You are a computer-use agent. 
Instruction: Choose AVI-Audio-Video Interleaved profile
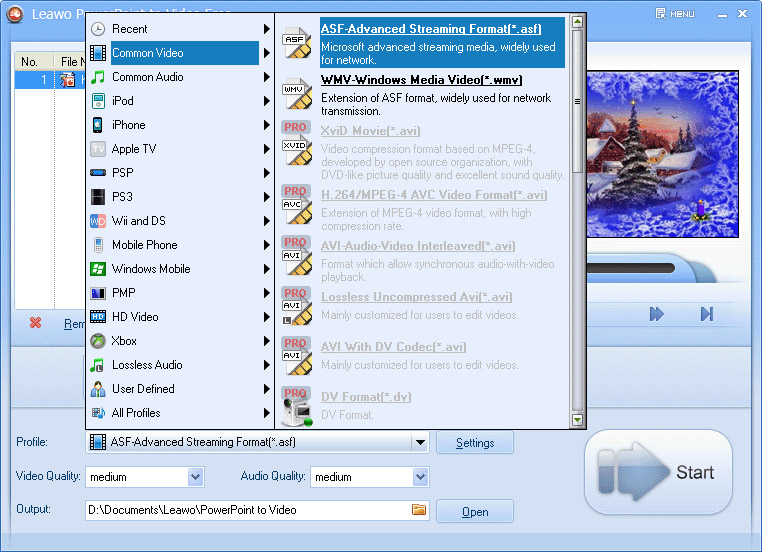tap(418, 246)
